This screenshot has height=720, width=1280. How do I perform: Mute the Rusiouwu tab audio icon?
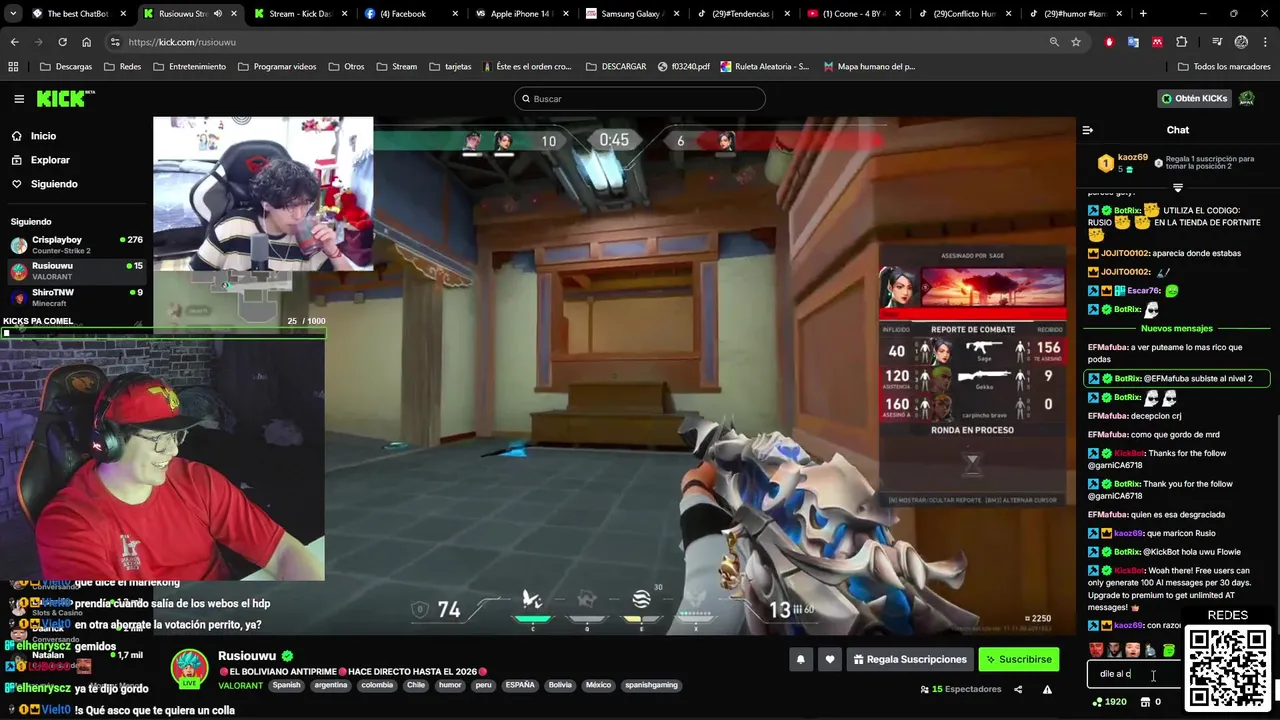pos(217,14)
